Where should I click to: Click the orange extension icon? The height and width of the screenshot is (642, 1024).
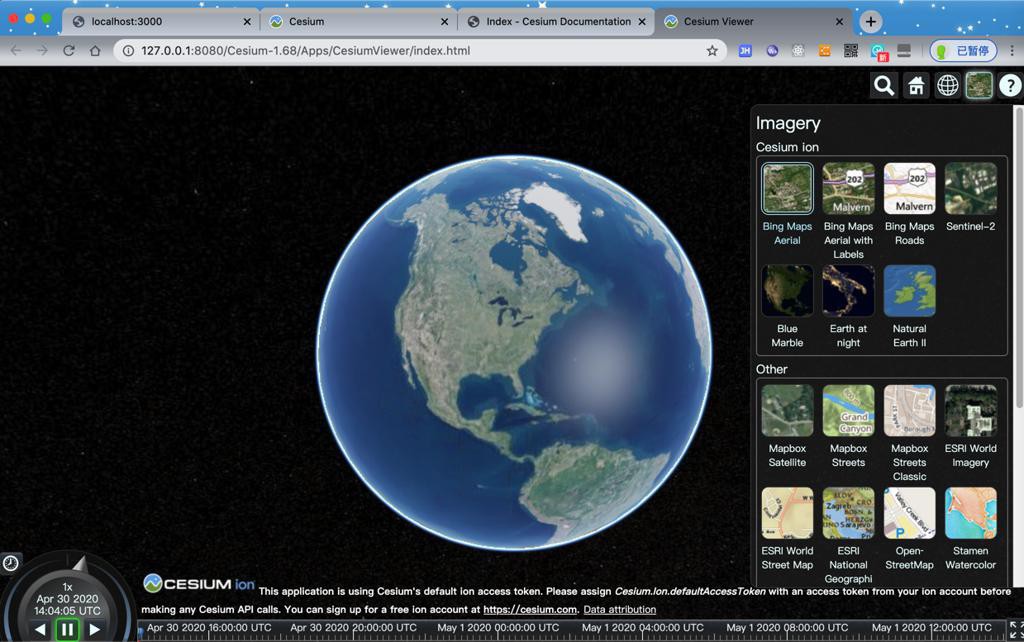[825, 50]
